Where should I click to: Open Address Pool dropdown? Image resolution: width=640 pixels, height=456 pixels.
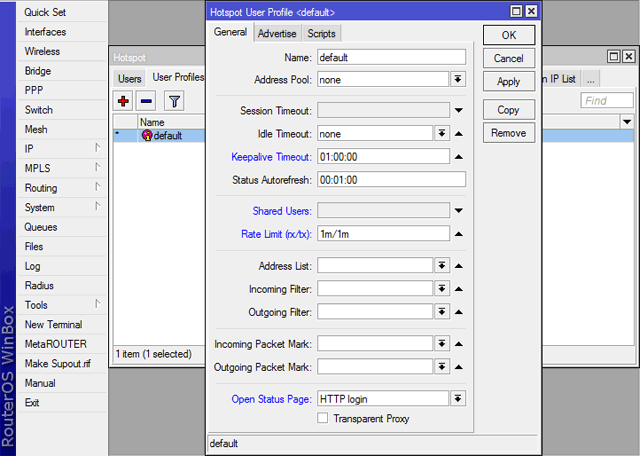tap(458, 79)
